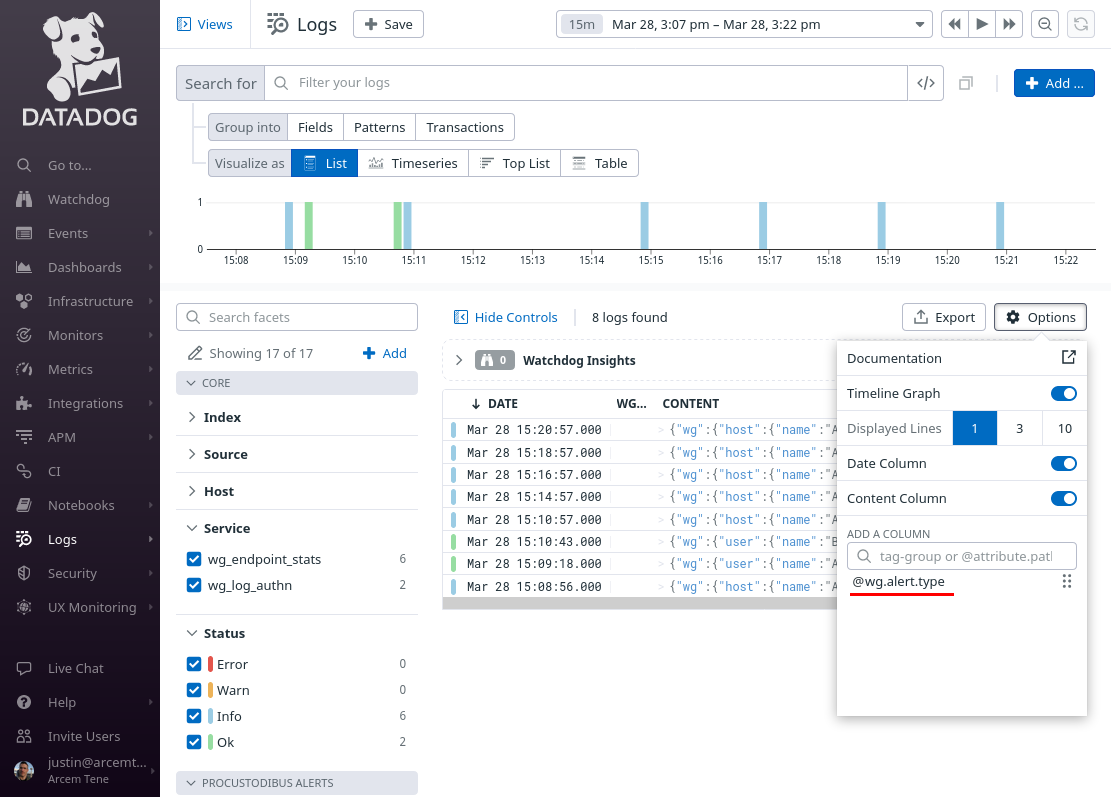Group into Fields
1111x797 pixels.
click(315, 128)
